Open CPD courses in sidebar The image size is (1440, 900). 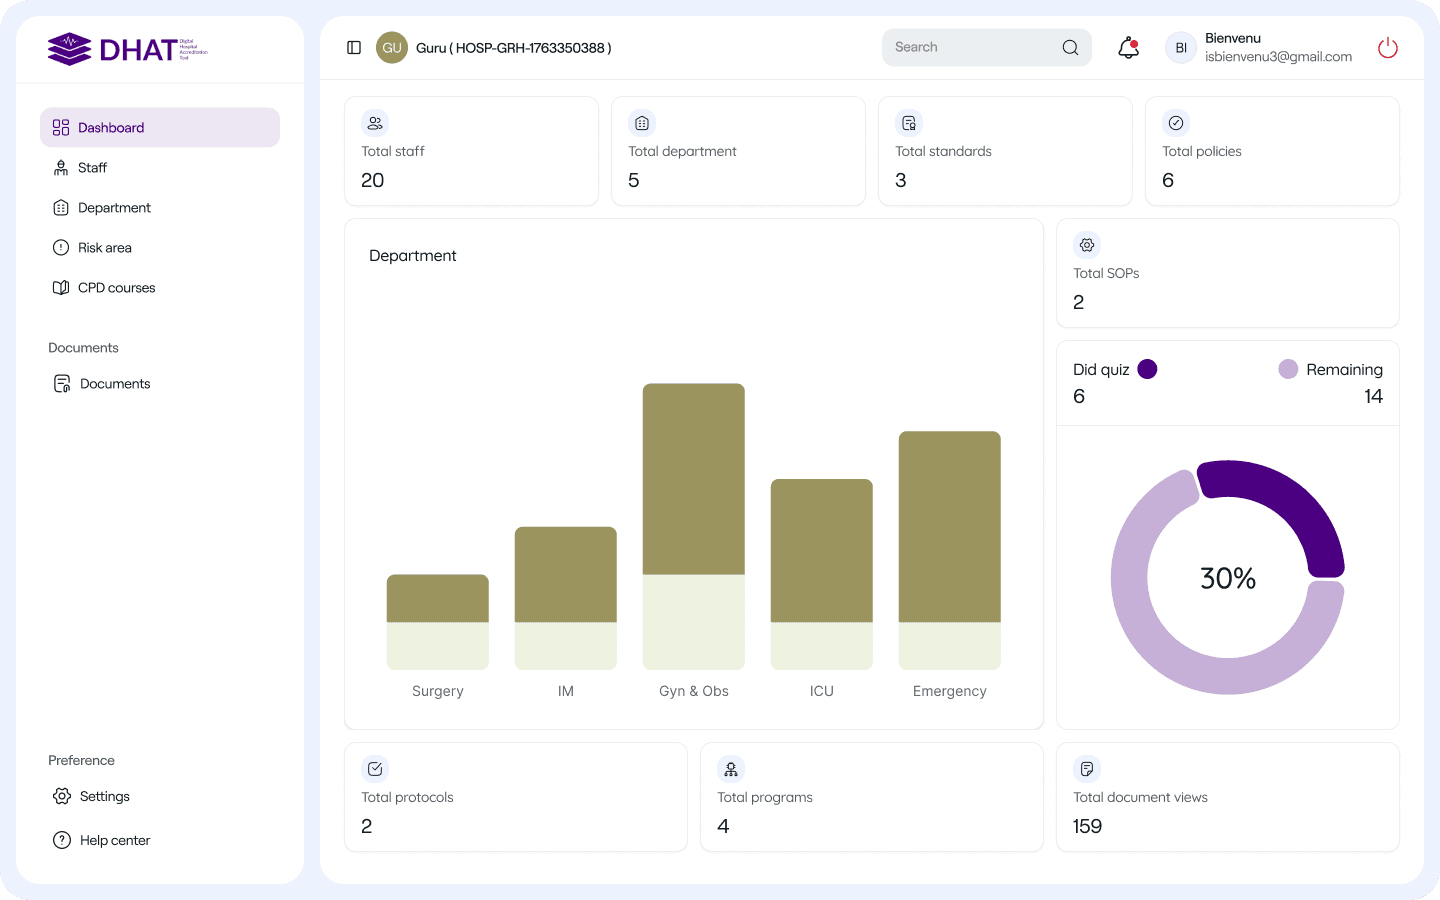pyautogui.click(x=116, y=288)
